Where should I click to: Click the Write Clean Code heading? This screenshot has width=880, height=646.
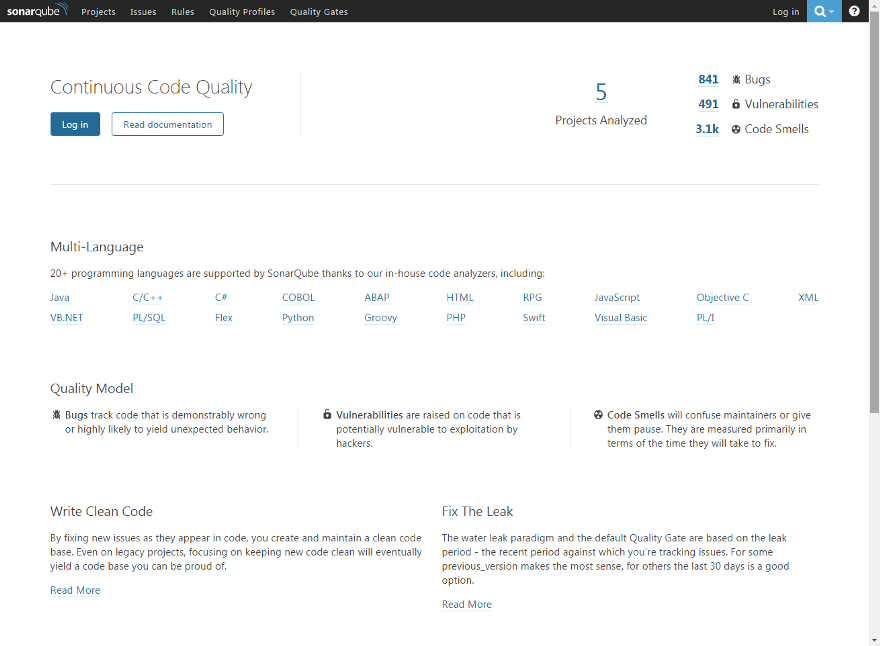102,511
